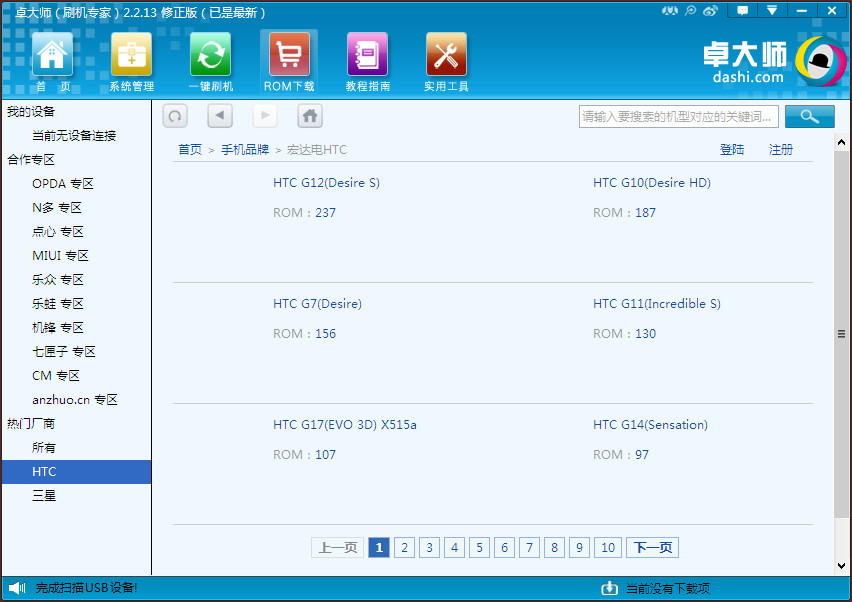
Task: Focus the model keyword search field
Action: pyautogui.click(x=679, y=116)
